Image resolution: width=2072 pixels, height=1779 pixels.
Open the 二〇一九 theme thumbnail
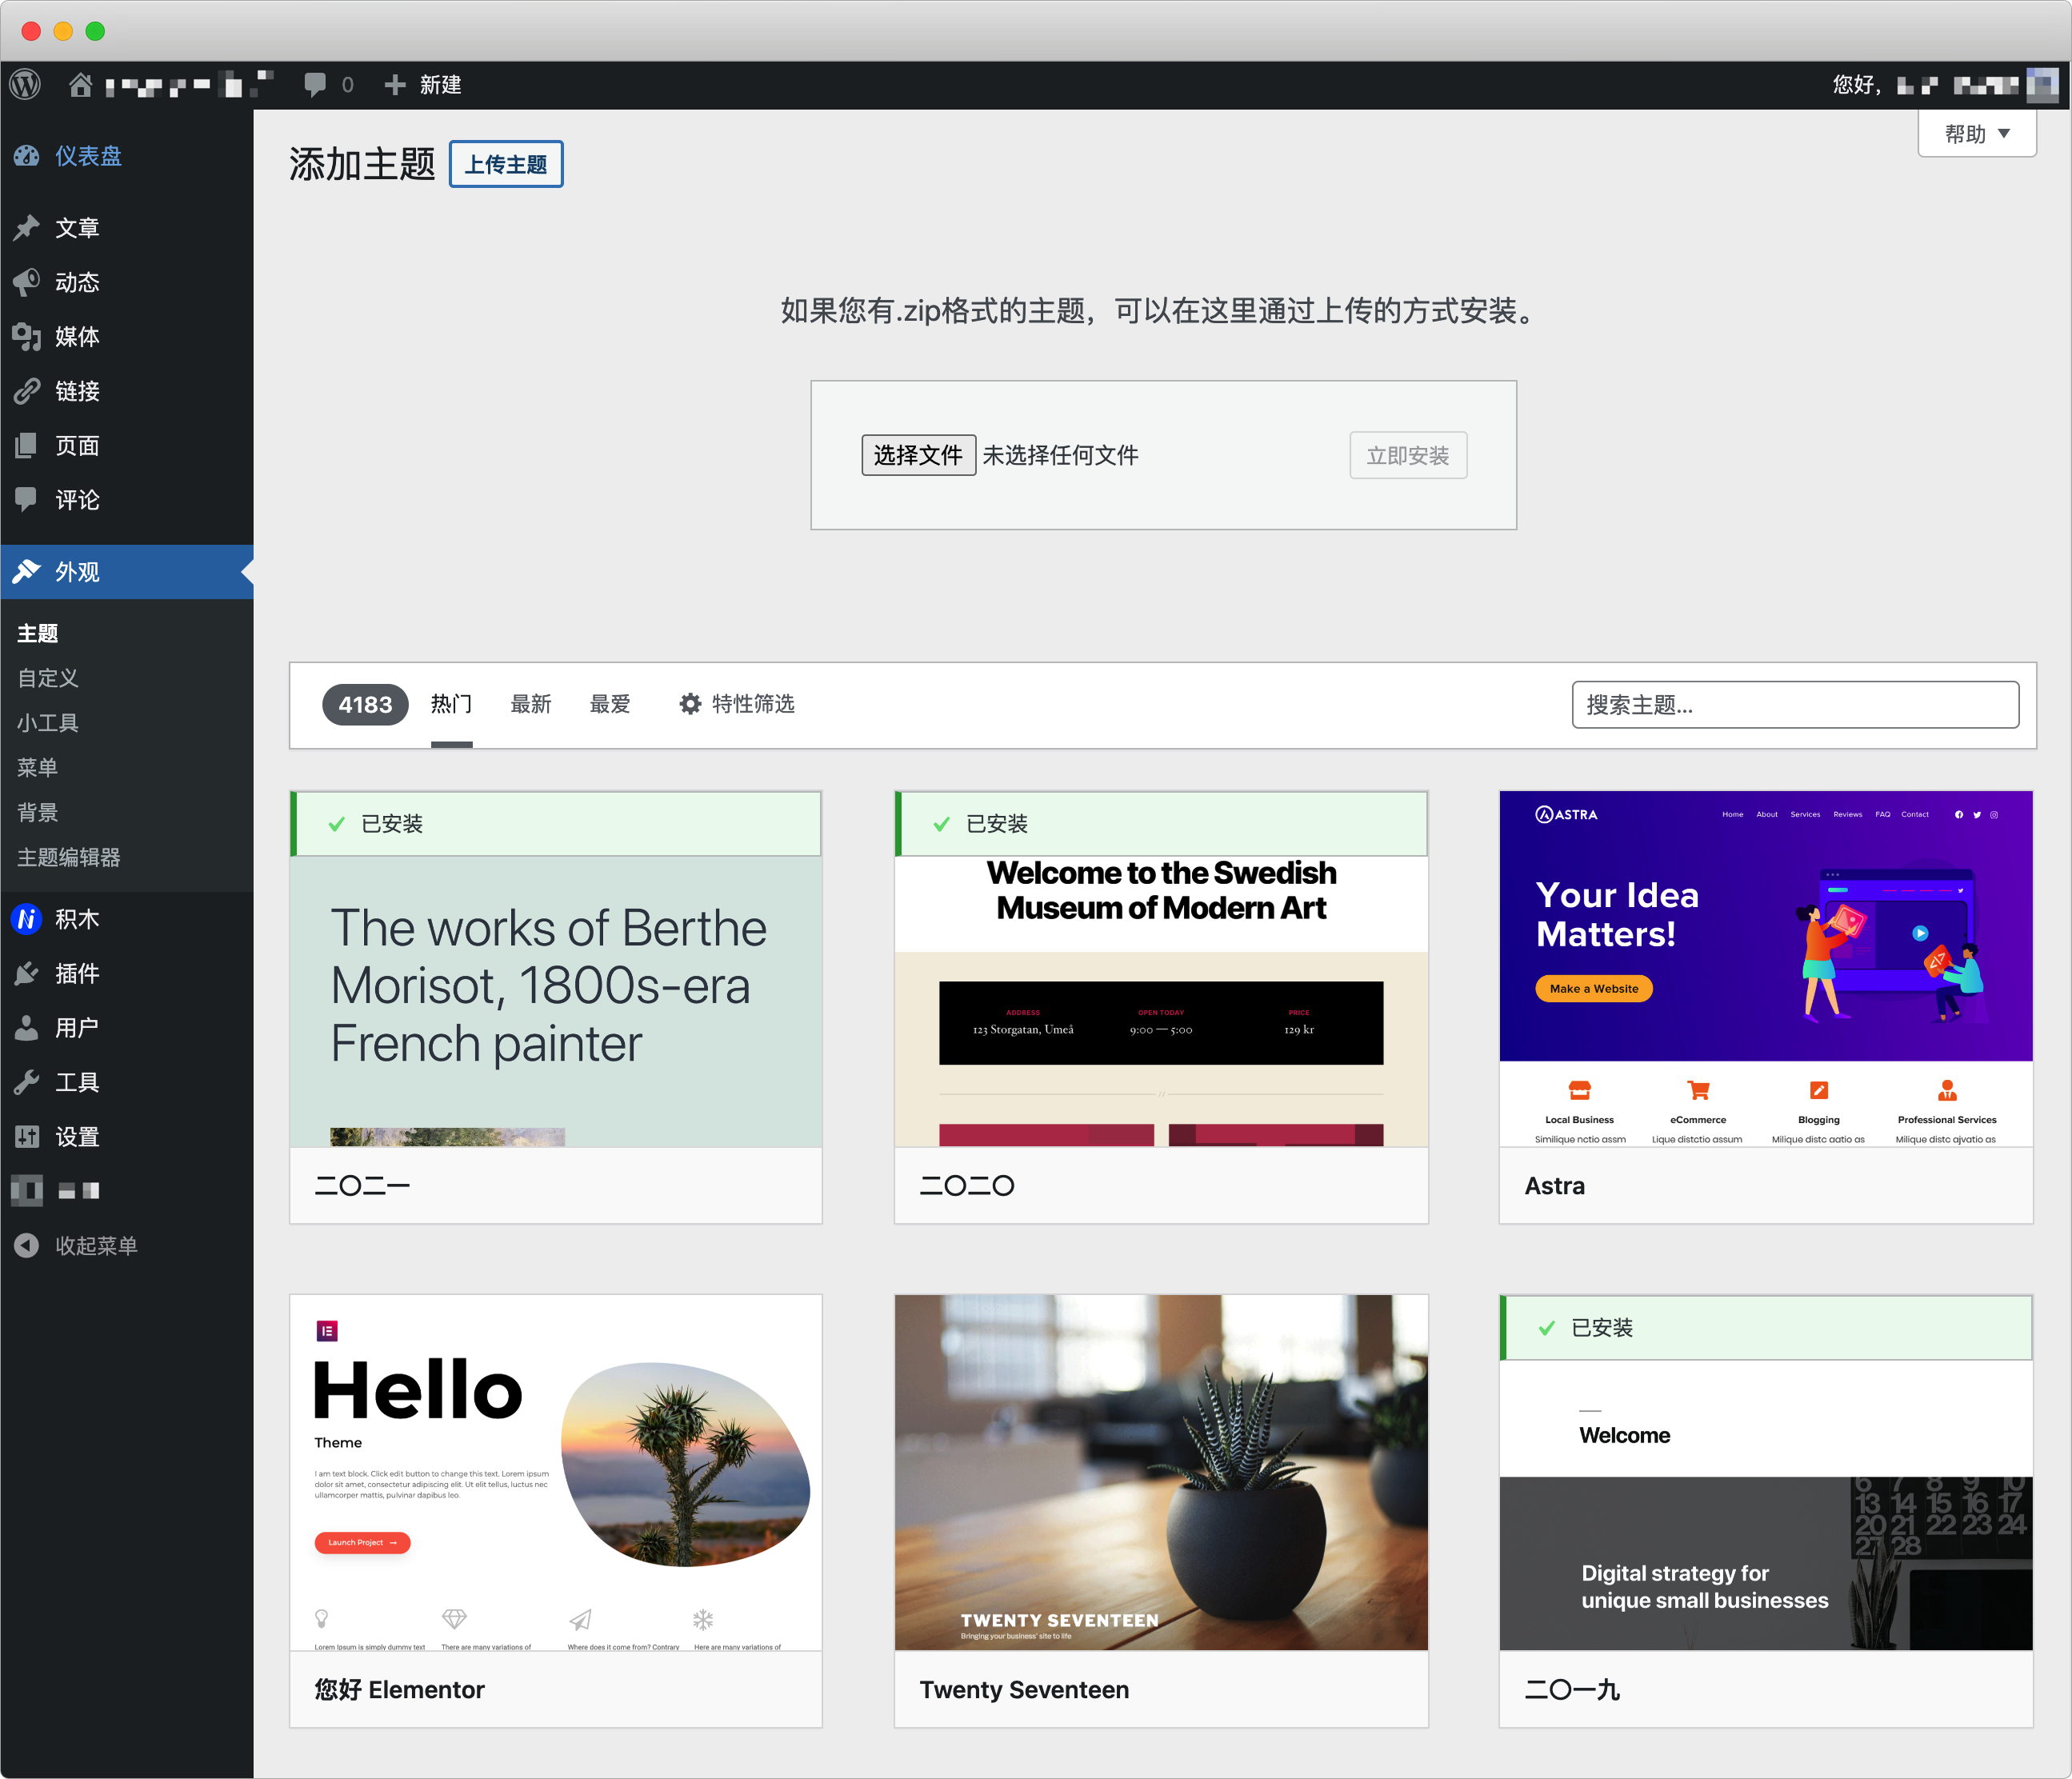(1766, 1473)
